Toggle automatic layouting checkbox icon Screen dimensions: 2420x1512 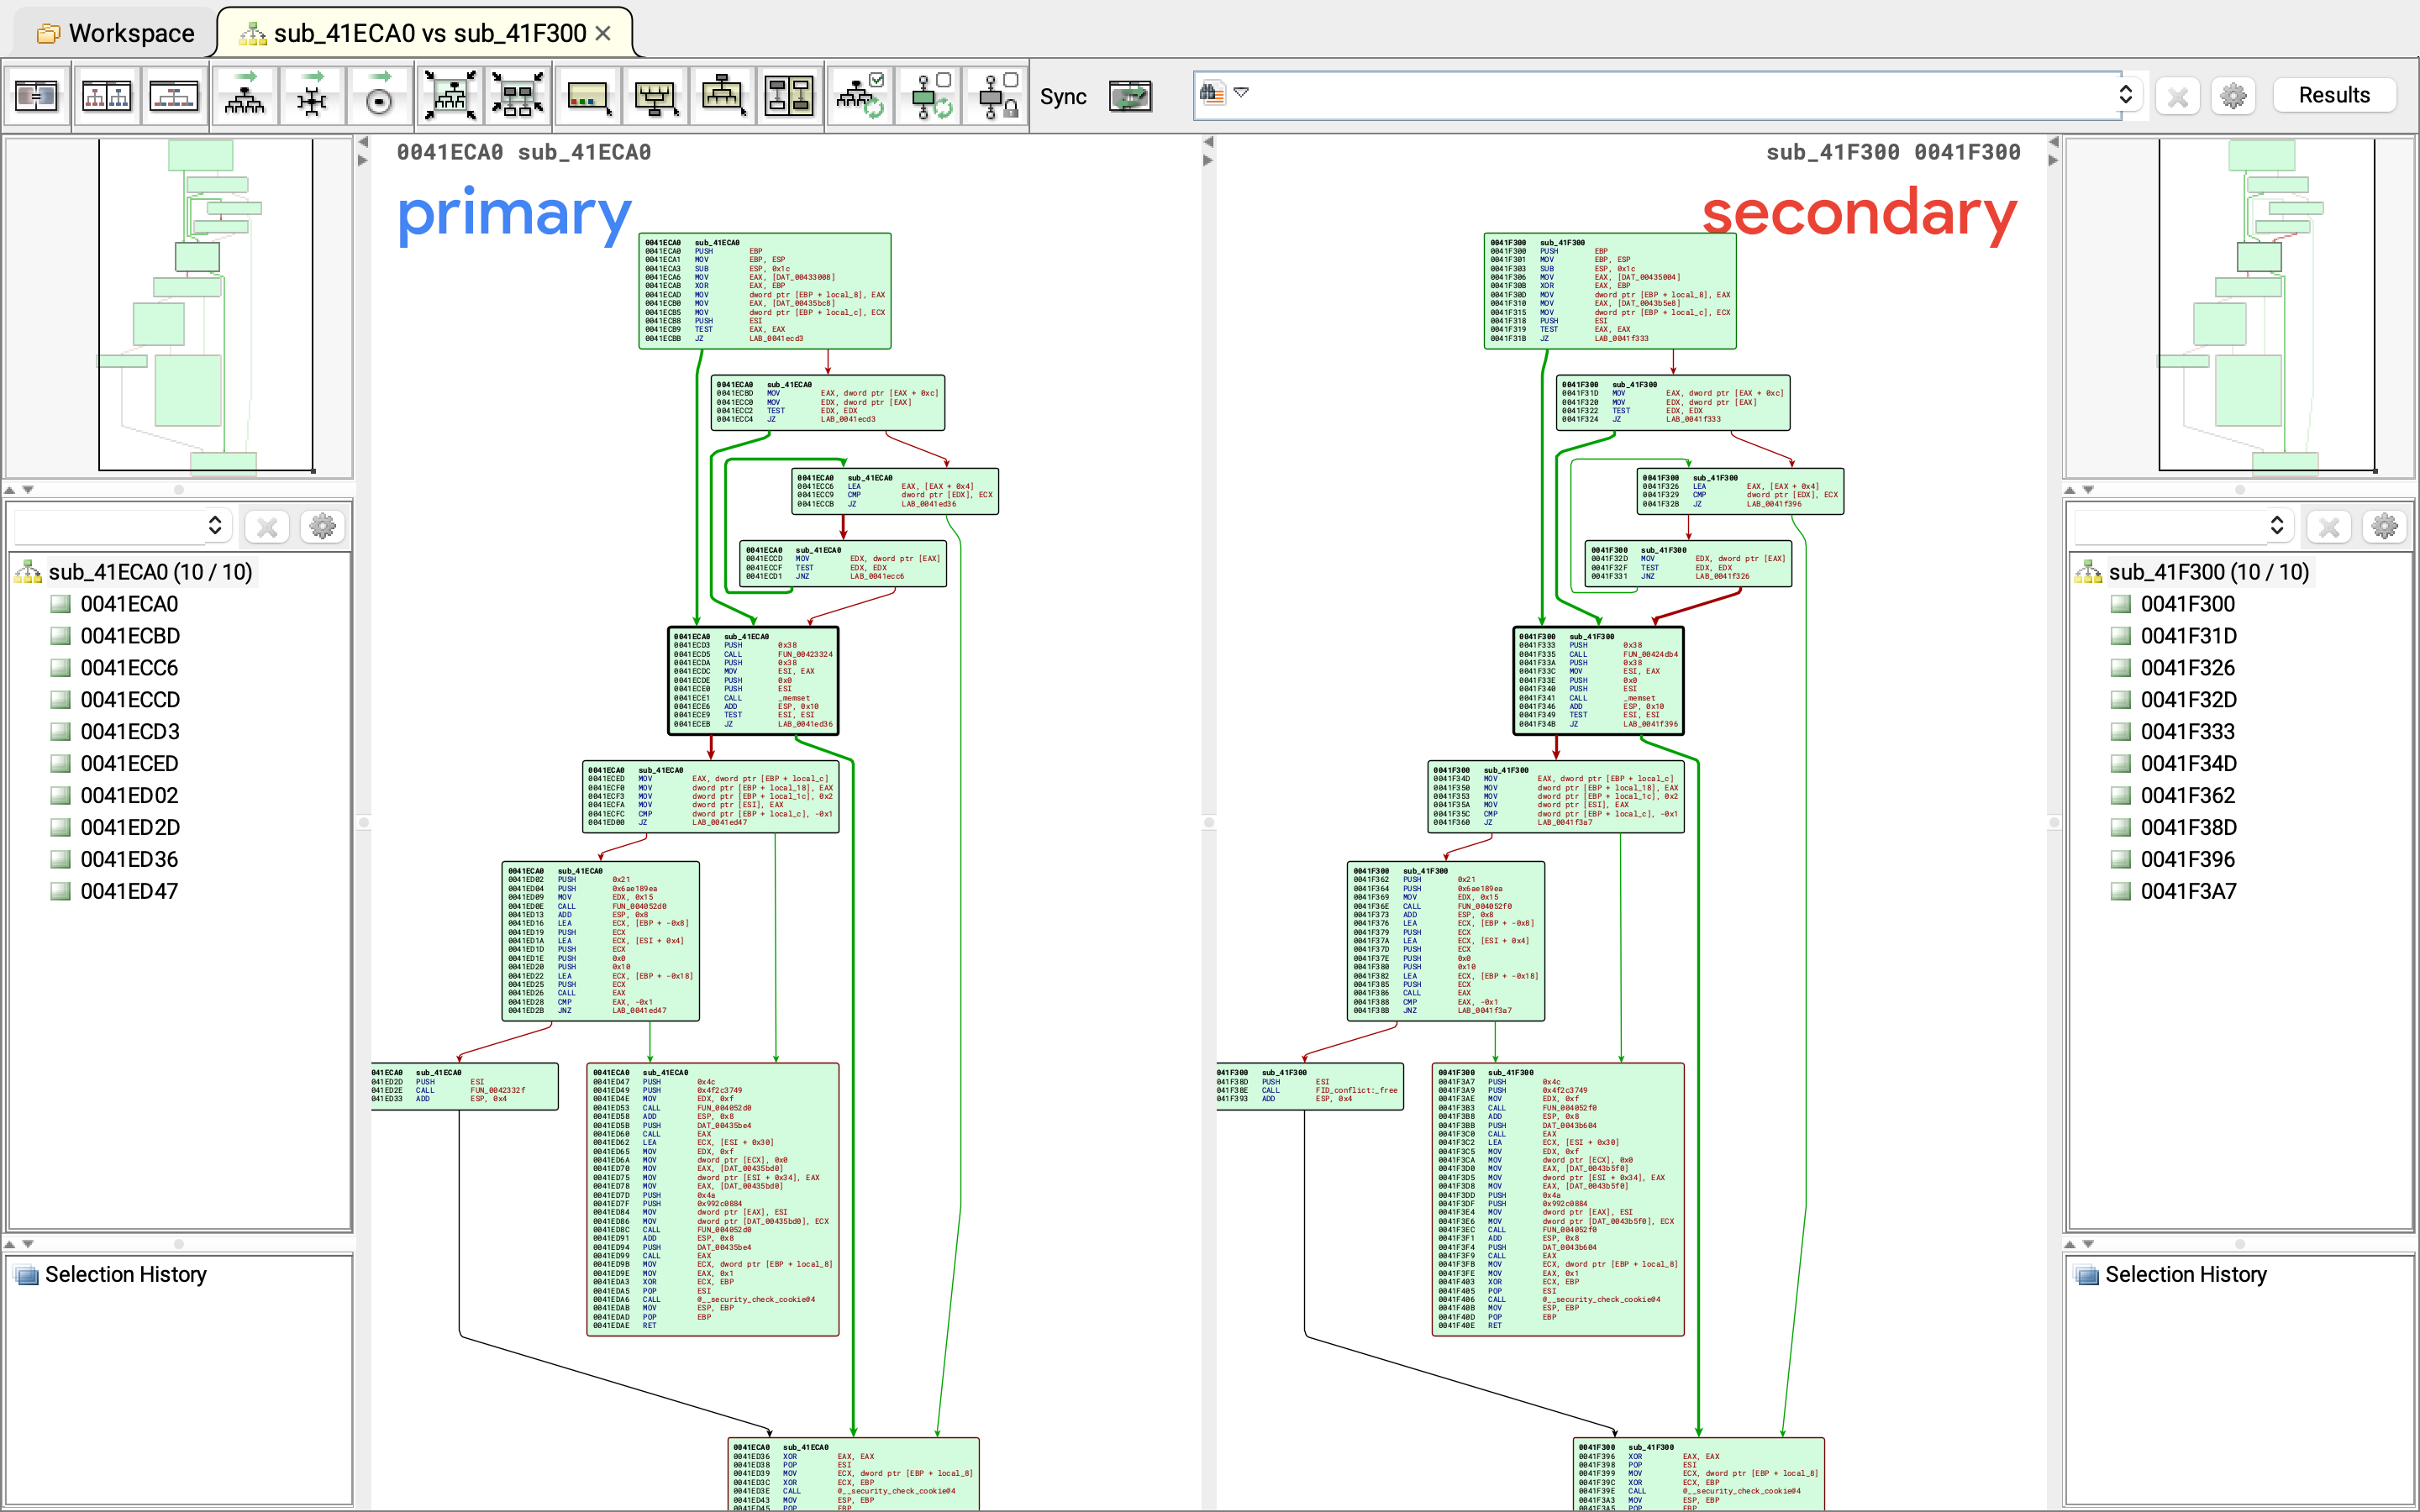861,97
